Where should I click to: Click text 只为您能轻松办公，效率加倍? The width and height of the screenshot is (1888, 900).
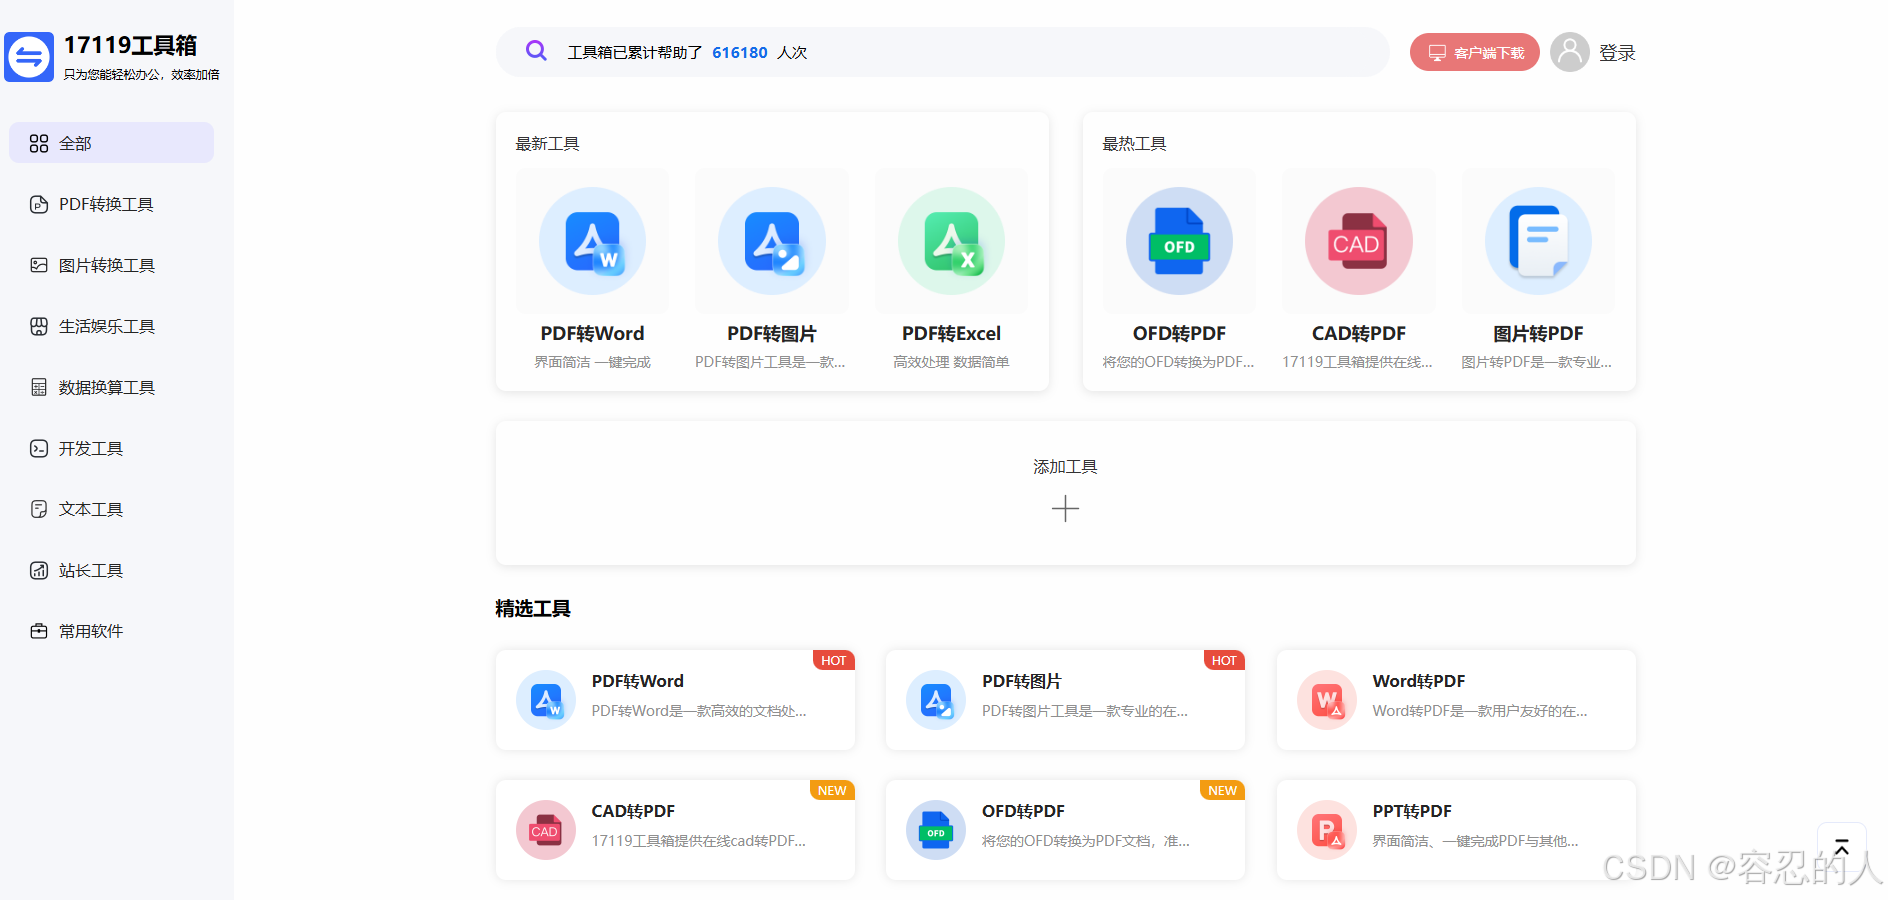141,75
